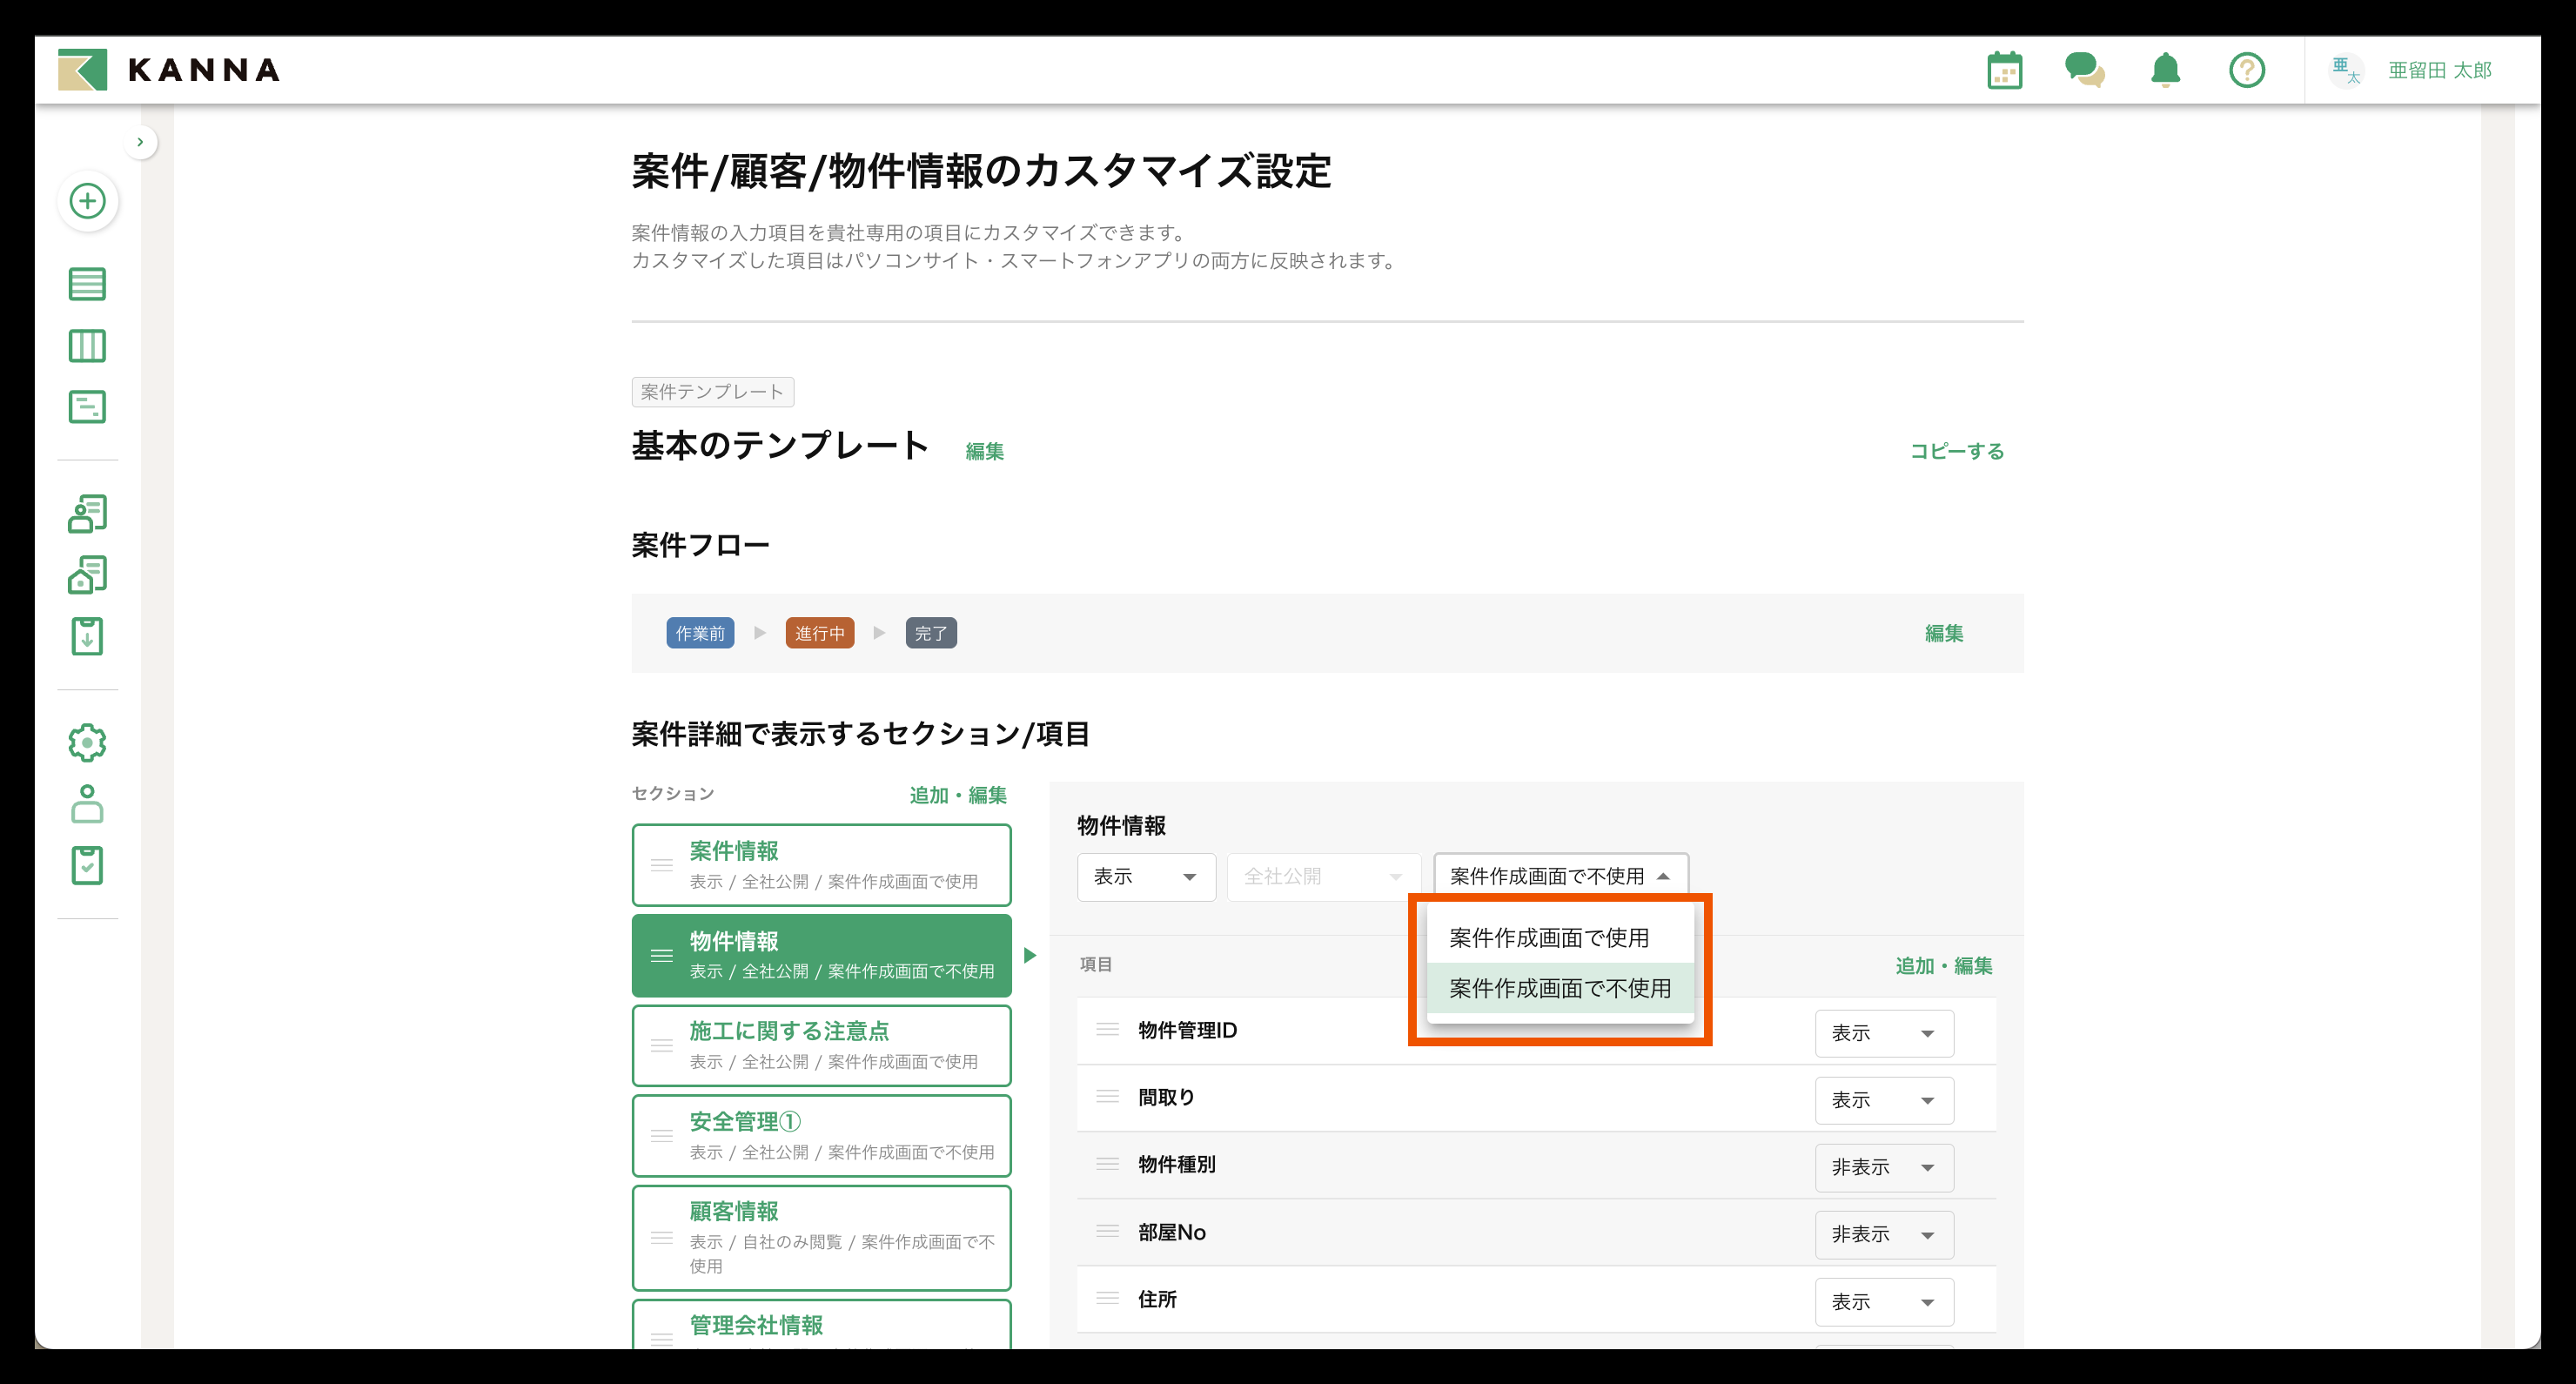This screenshot has width=2576, height=1384.
Task: Select the customer management icon in sidebar
Action: point(87,512)
